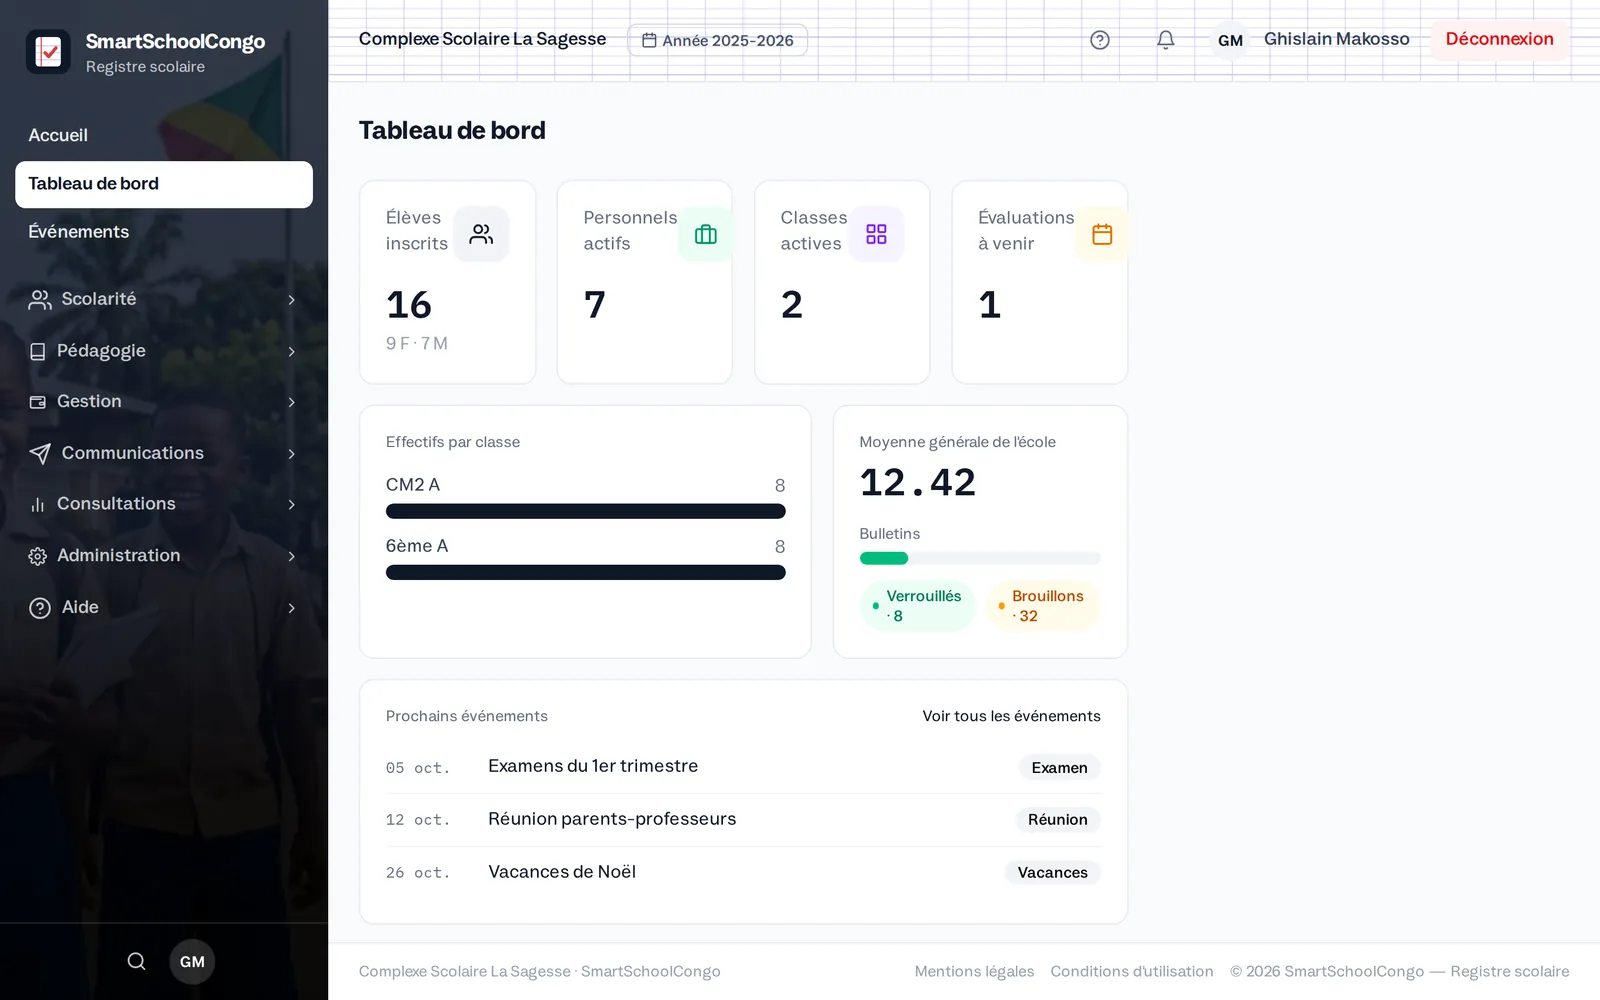Click the Gestion wallet icon

tap(38, 402)
